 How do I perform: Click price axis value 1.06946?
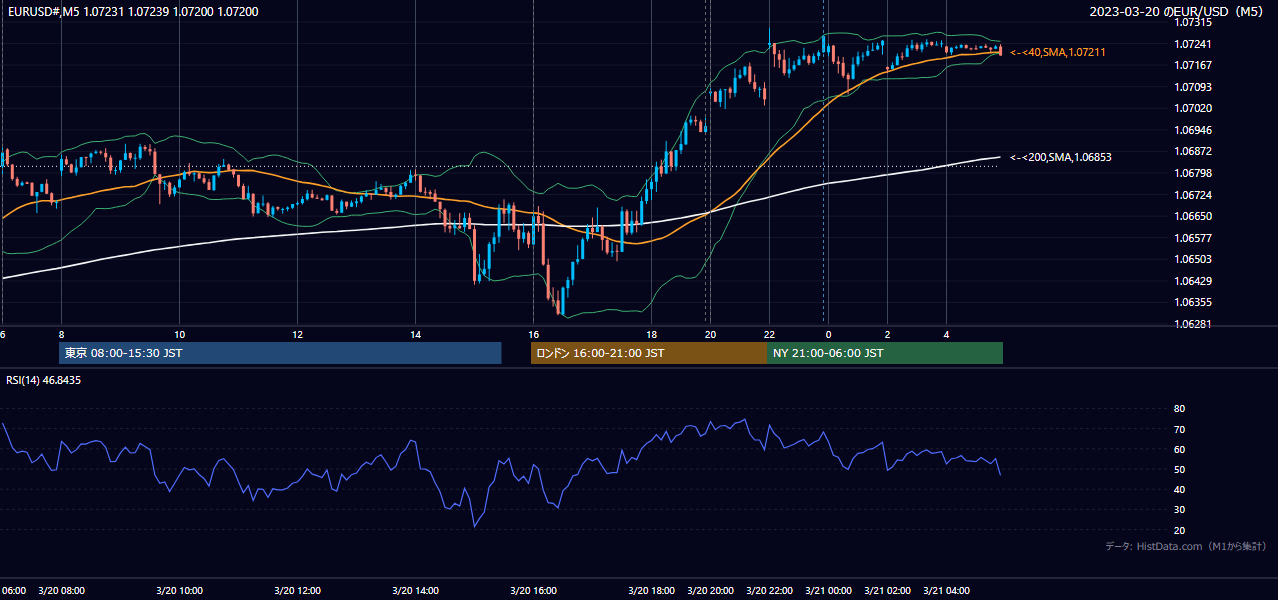(1193, 130)
